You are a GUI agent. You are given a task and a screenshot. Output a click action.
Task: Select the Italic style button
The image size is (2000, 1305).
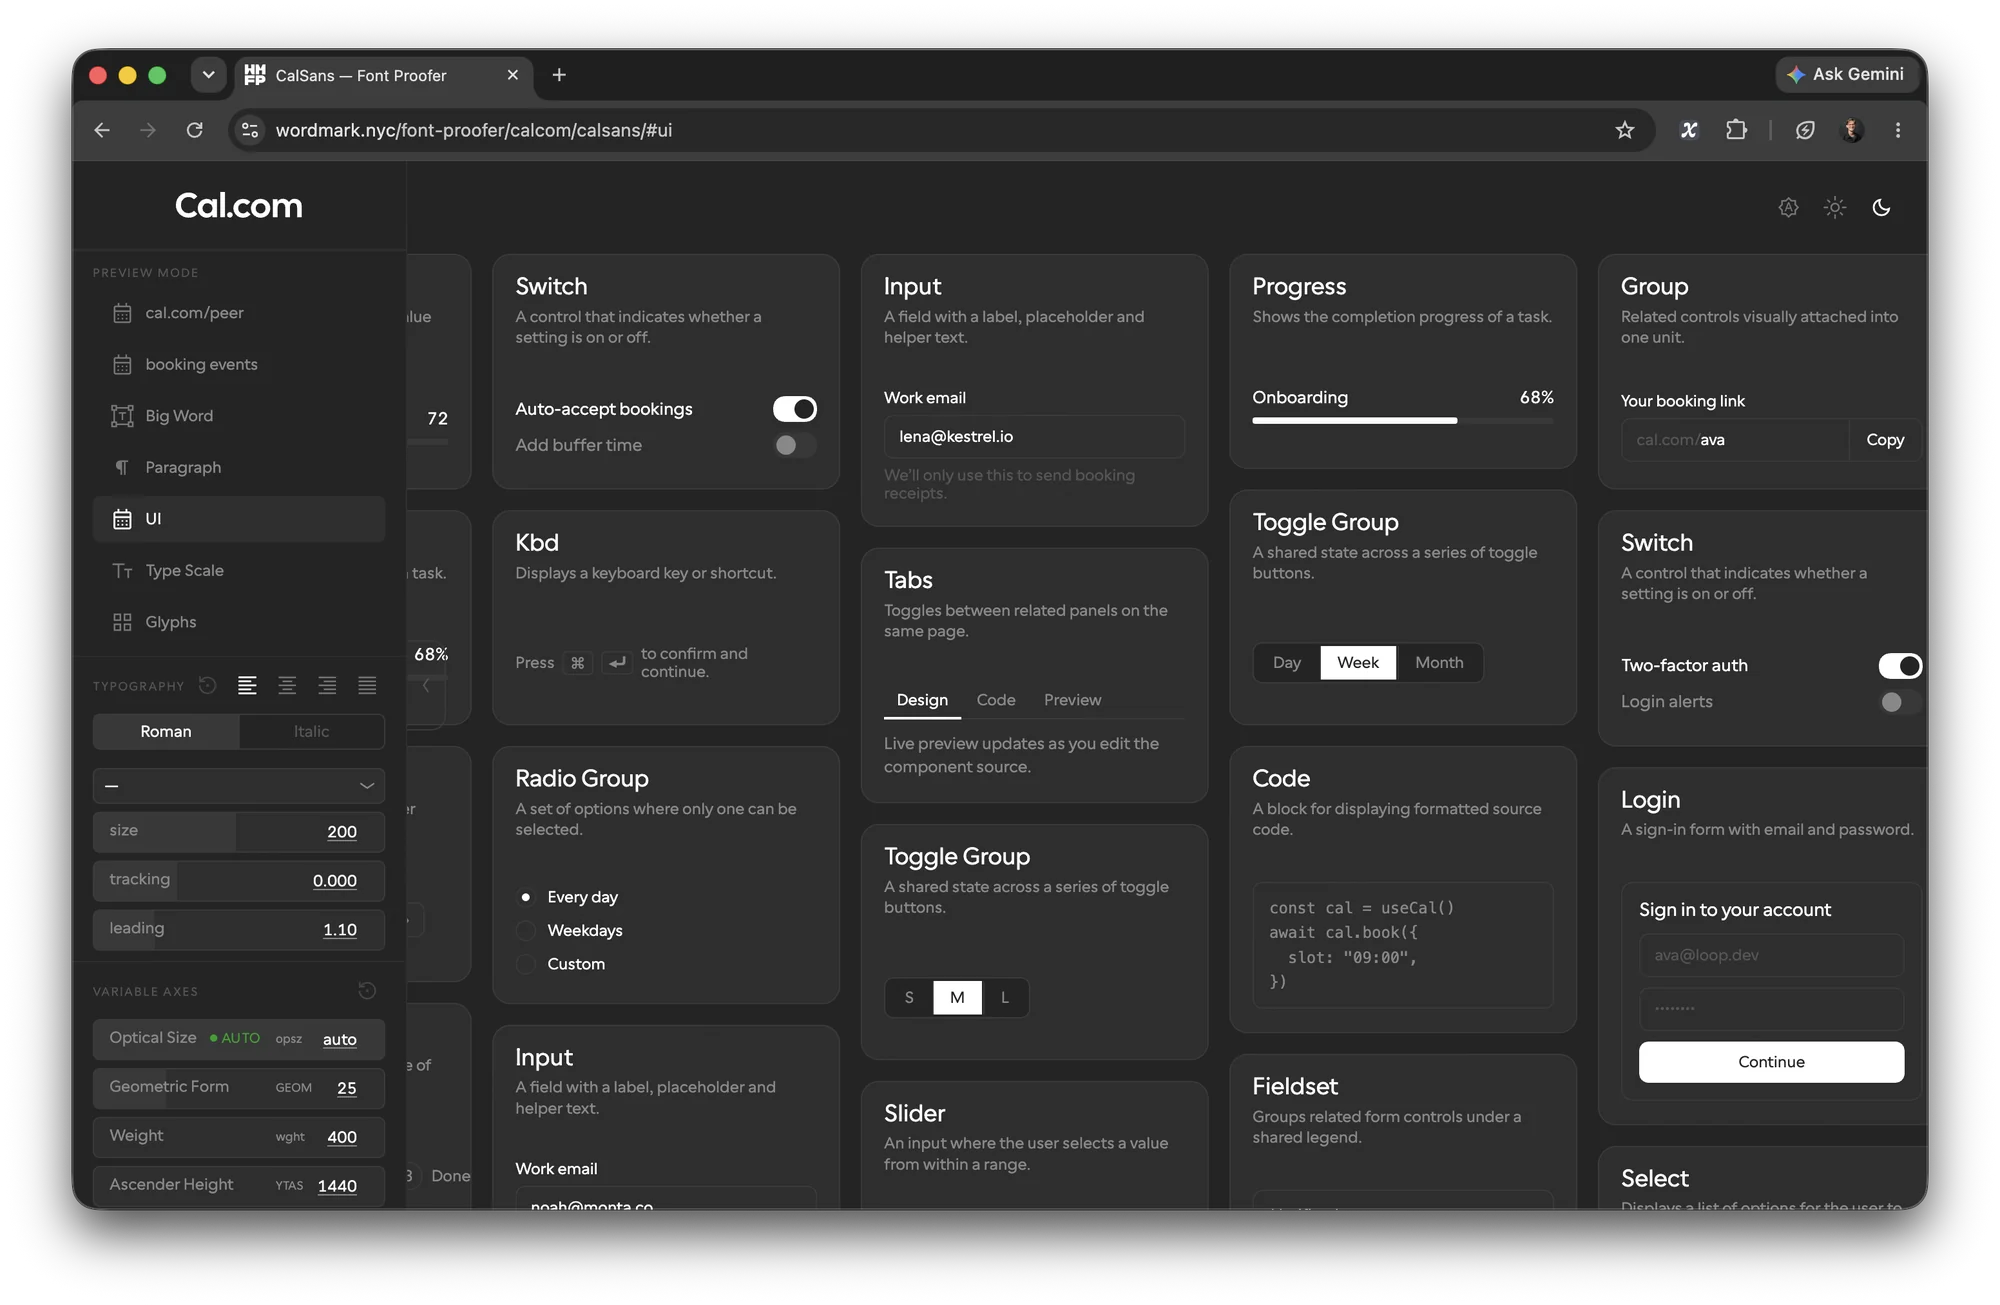click(x=312, y=732)
